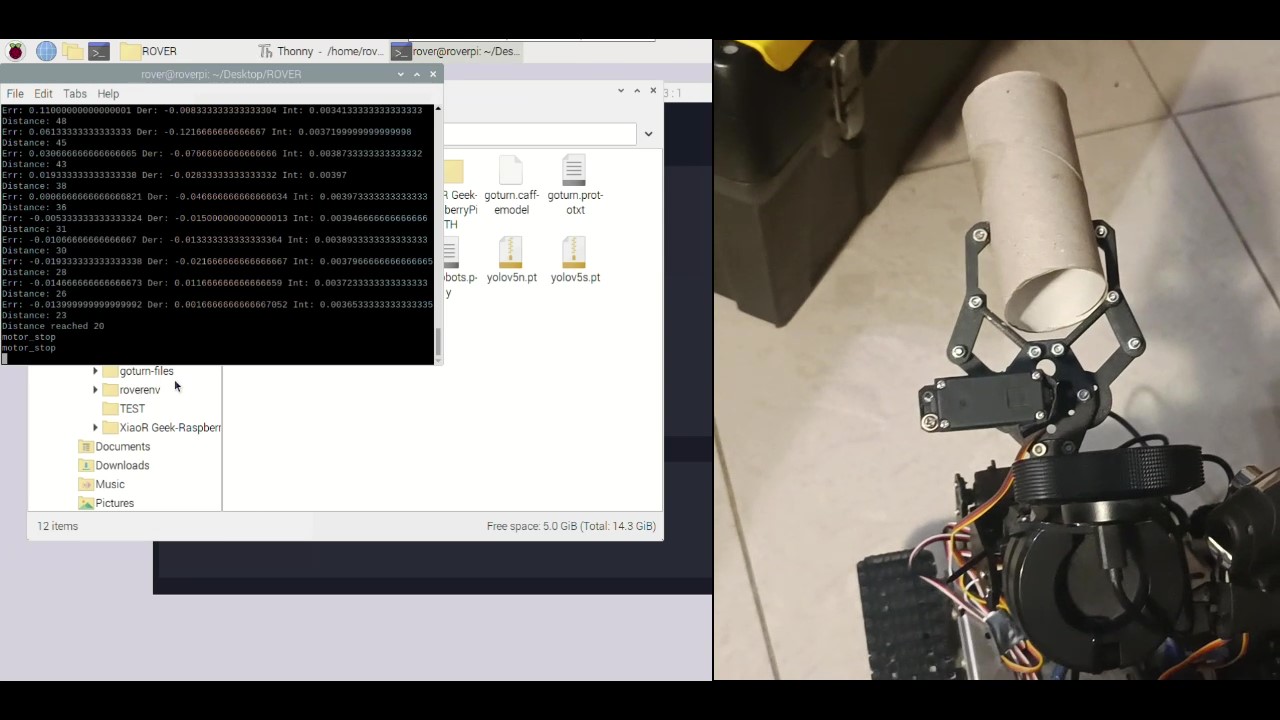
Task: Select goturn-files in the folder tree
Action: pos(146,371)
